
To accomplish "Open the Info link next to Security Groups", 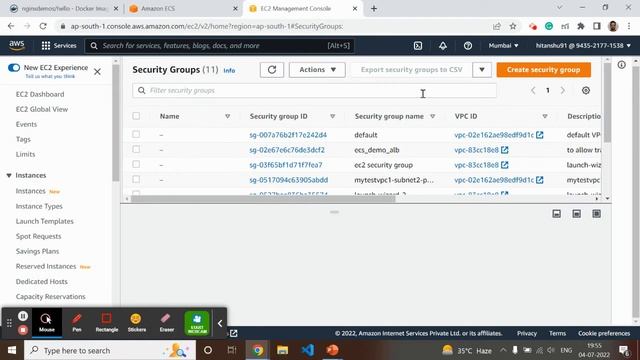I will pos(229,71).
